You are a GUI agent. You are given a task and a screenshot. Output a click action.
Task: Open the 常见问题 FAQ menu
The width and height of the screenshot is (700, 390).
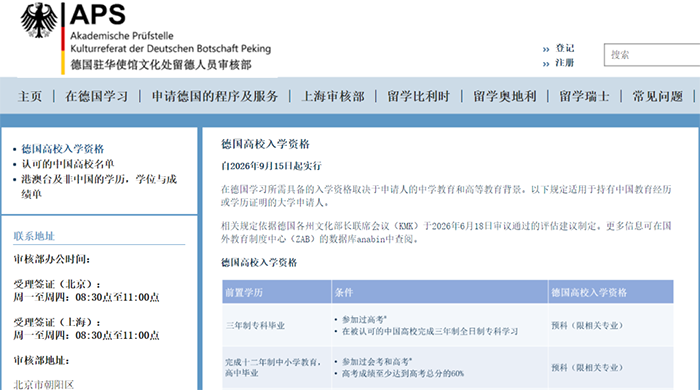(x=658, y=96)
